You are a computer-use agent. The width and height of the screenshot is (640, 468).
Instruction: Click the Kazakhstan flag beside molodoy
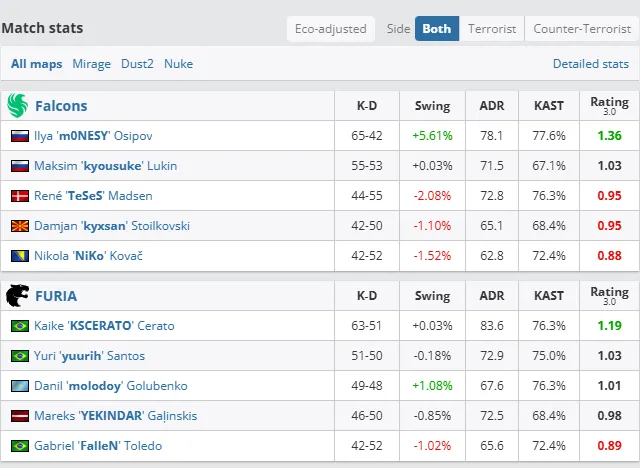click(20, 386)
